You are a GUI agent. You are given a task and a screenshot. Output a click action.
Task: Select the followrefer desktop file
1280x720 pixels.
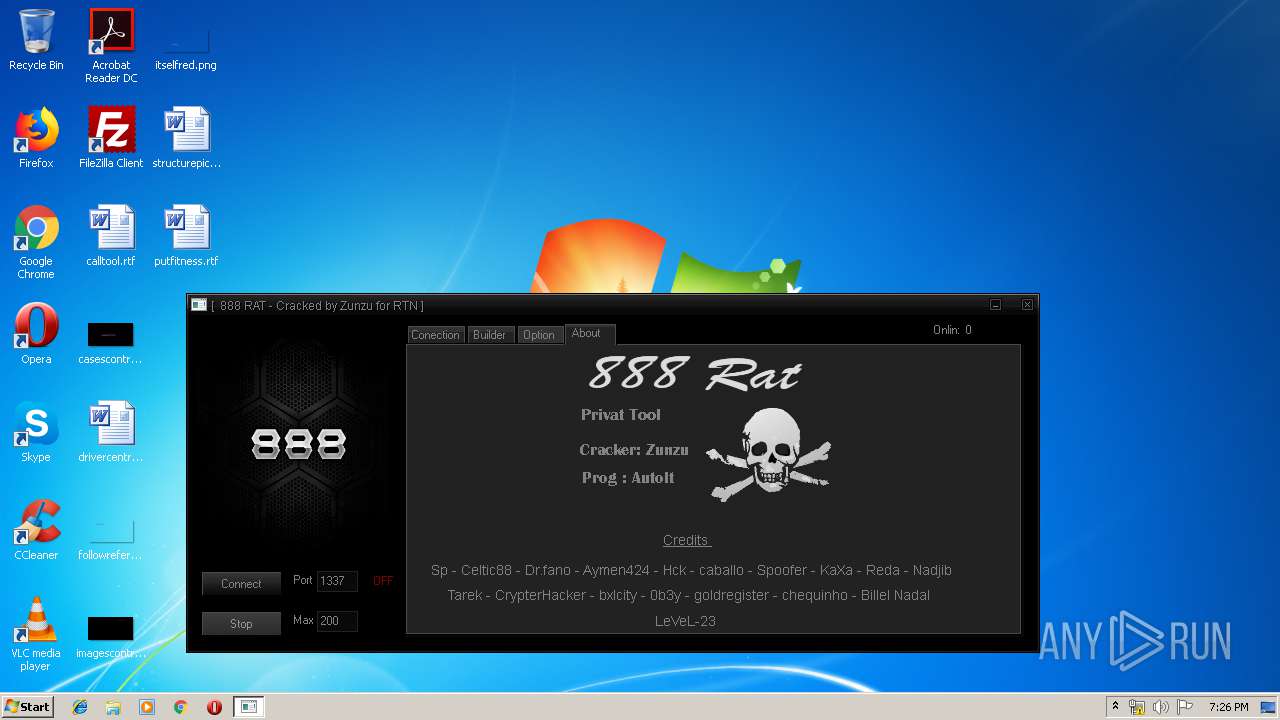click(111, 540)
